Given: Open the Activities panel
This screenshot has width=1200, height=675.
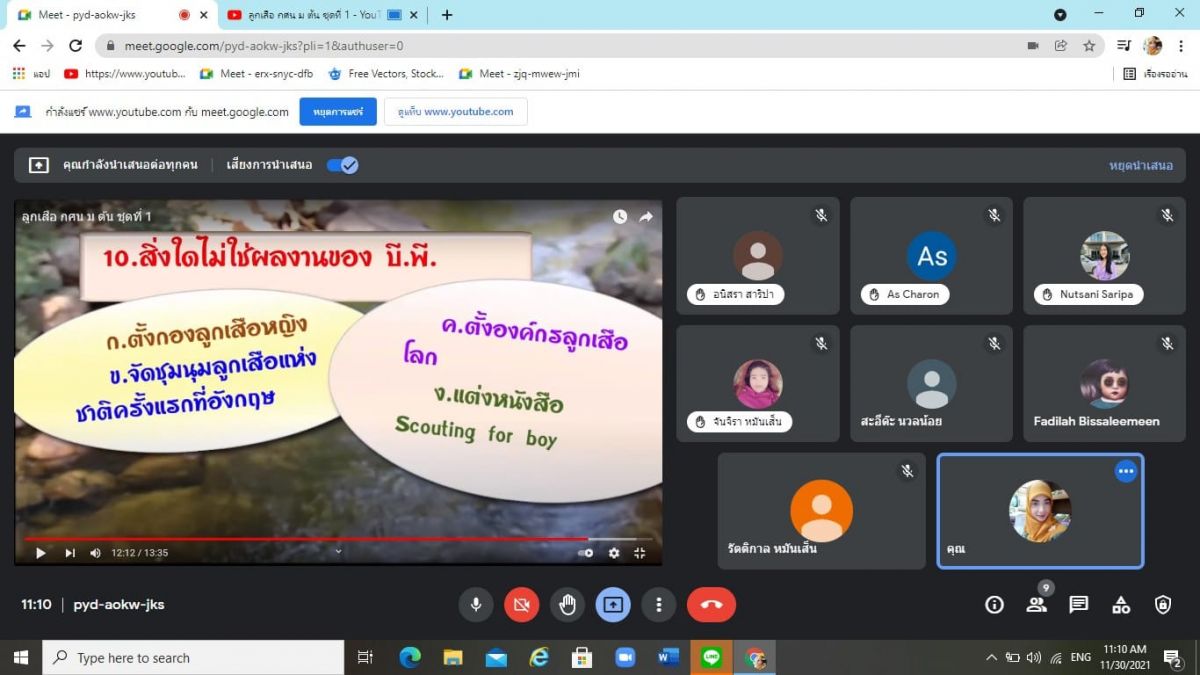Looking at the screenshot, I should coord(1121,605).
